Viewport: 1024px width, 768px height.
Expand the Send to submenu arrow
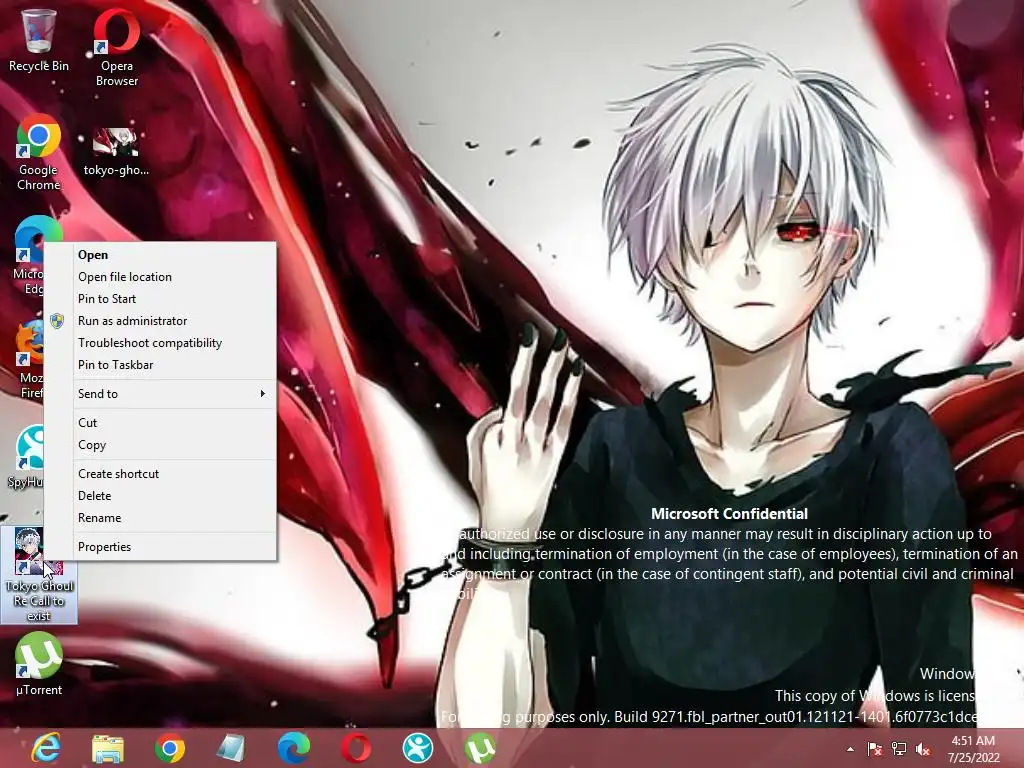(x=263, y=394)
